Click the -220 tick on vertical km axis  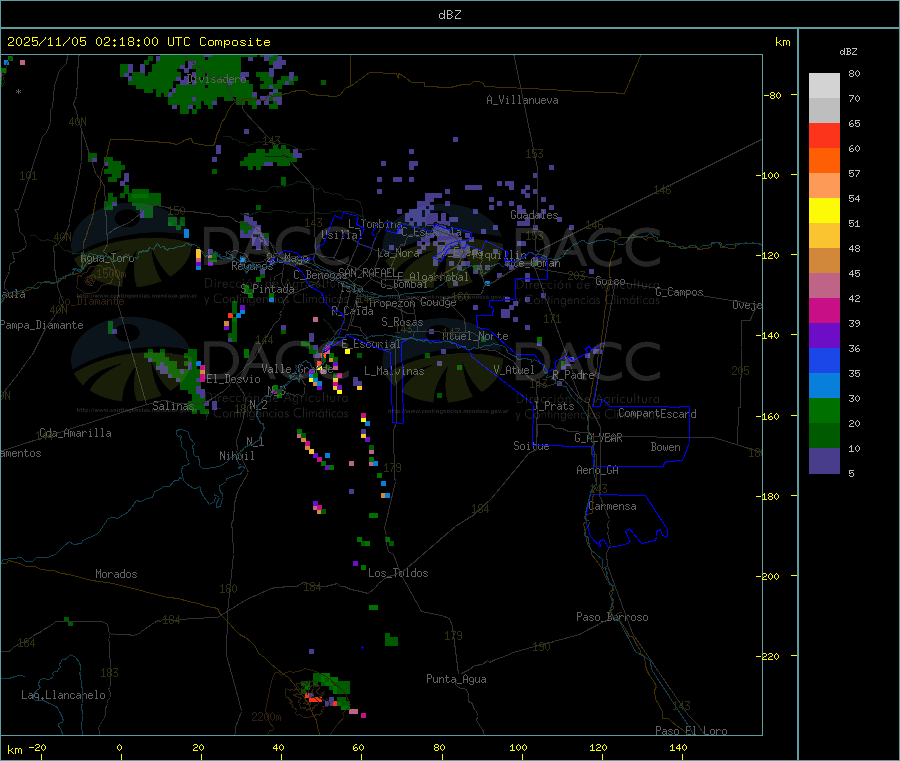[770, 657]
